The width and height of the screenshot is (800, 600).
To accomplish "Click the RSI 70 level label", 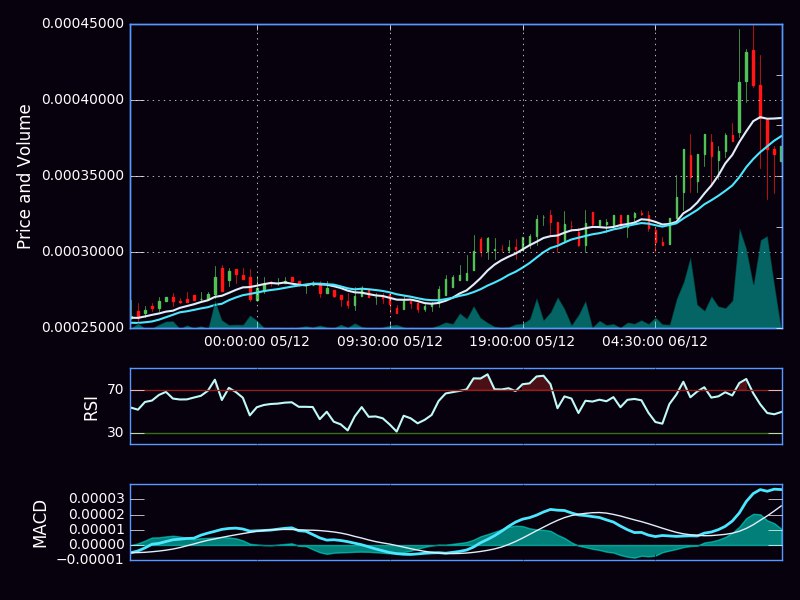I will [x=116, y=390].
